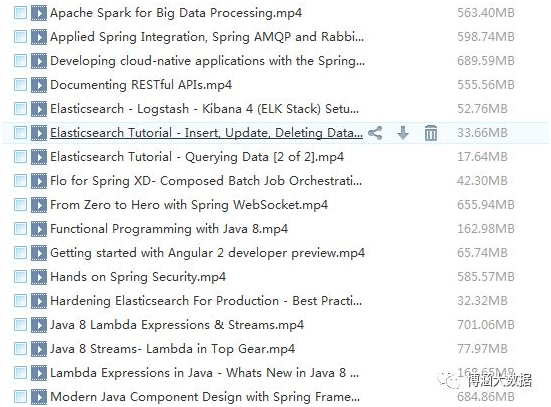Click video icon beside Apache Spark file

[x=39, y=13]
